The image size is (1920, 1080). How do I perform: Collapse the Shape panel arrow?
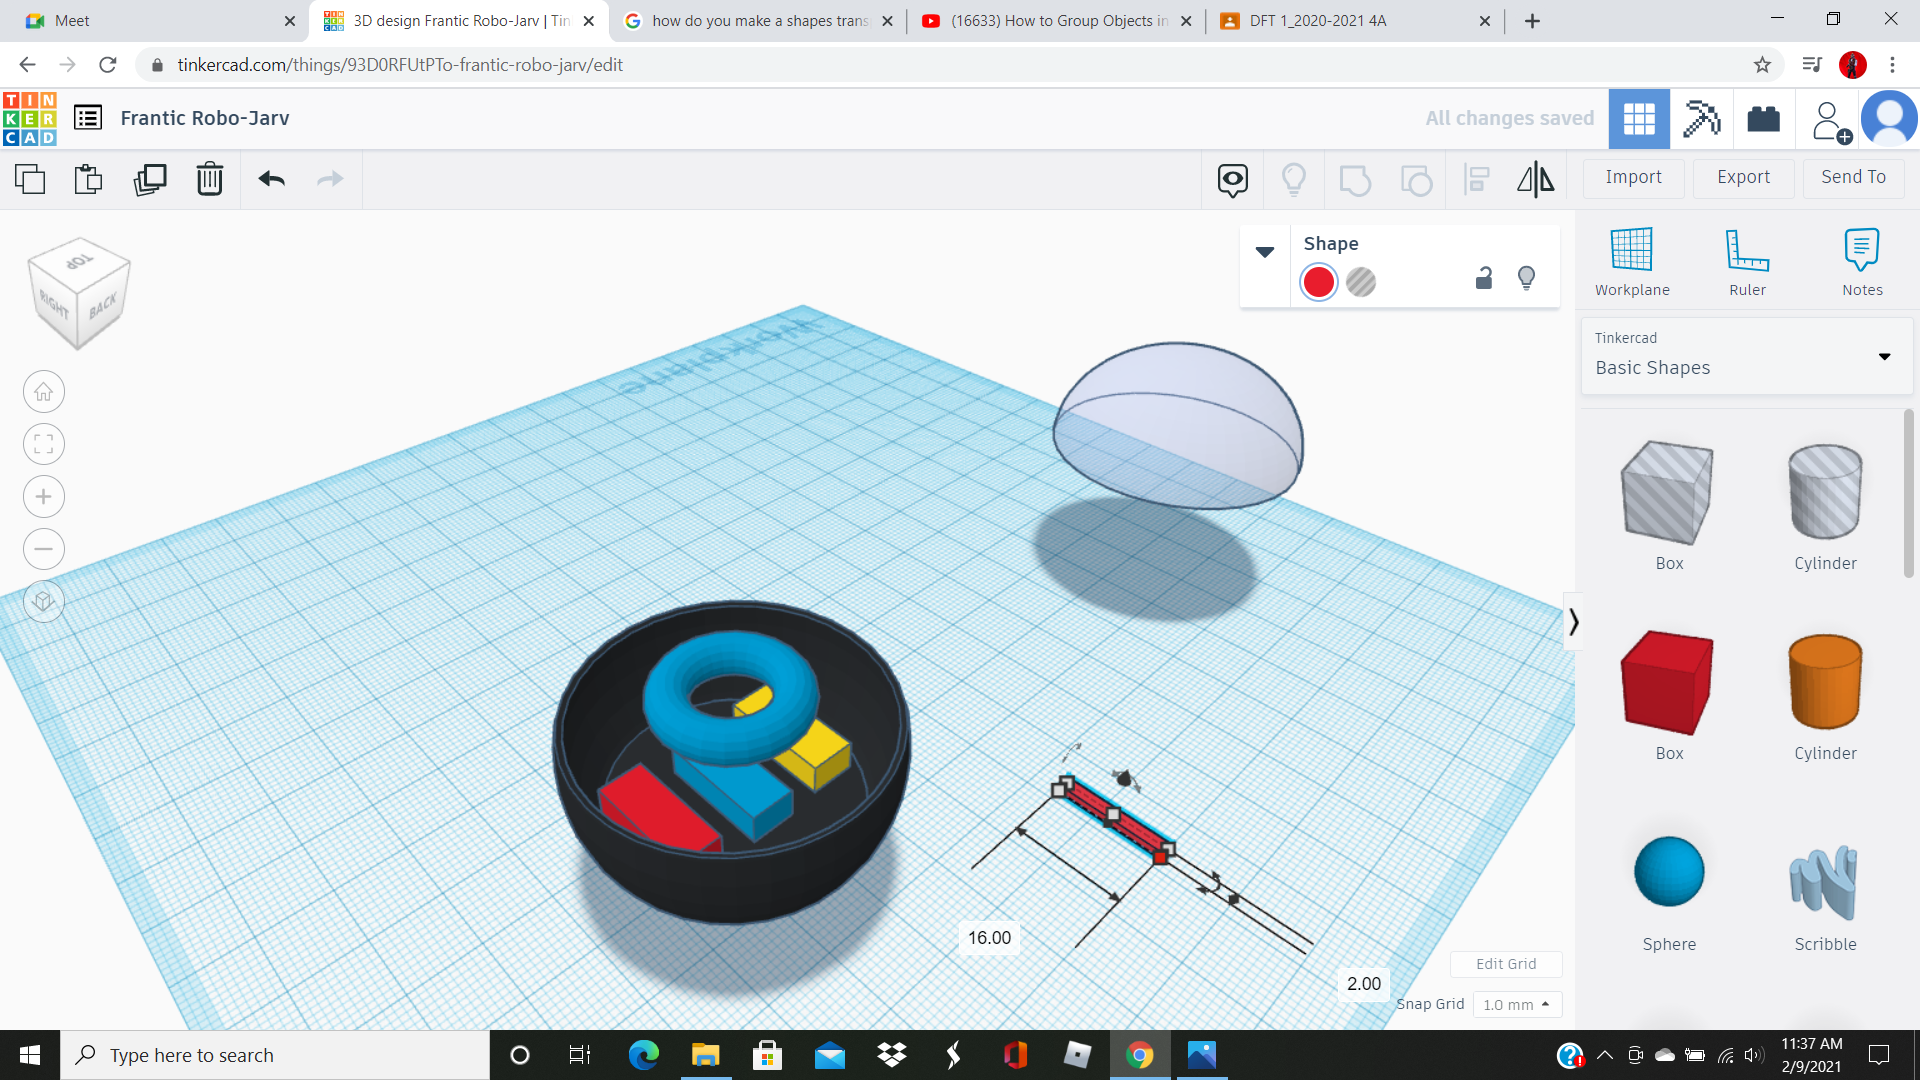pyautogui.click(x=1265, y=252)
